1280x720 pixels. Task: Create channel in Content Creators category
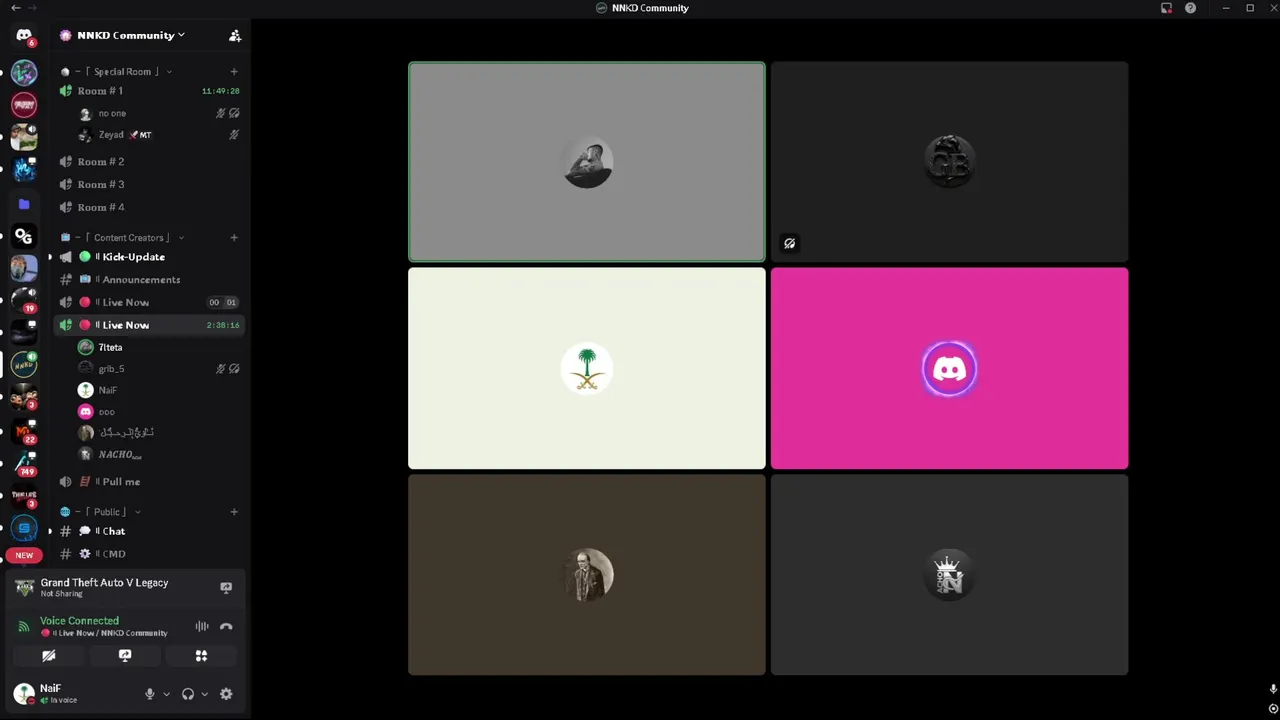234,238
